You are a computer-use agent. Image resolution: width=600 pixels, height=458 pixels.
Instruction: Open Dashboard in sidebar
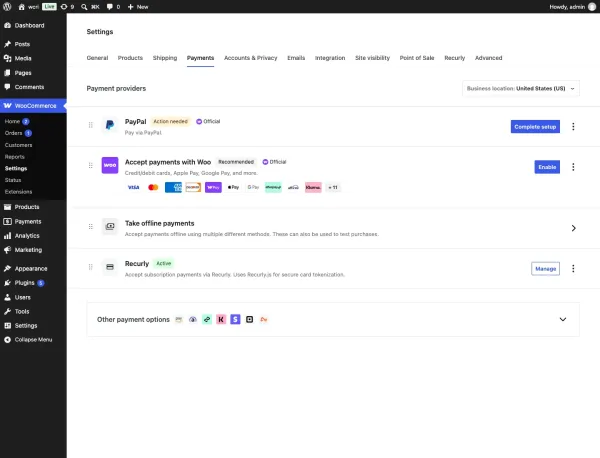pos(29,25)
